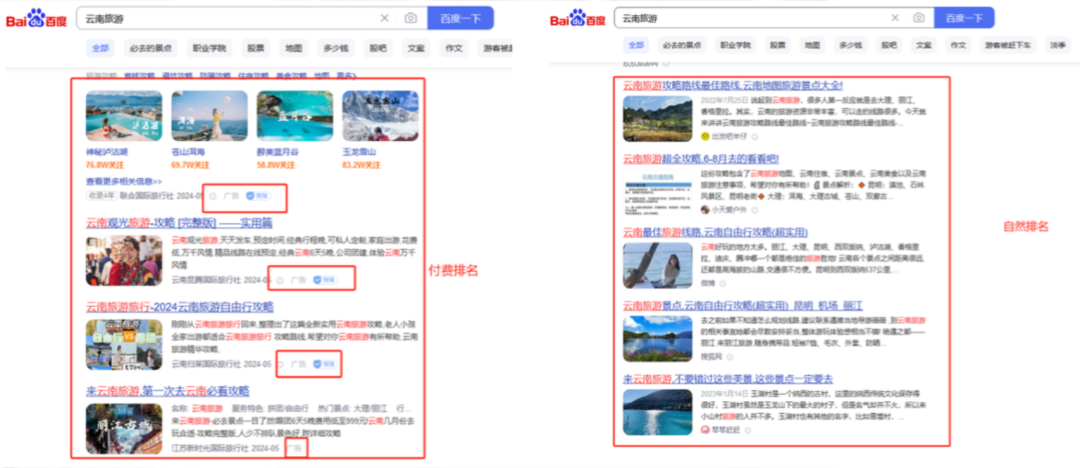The image size is (1080, 468).
Task: Select 必去的景点 tab in the left screenshot
Action: pos(149,48)
